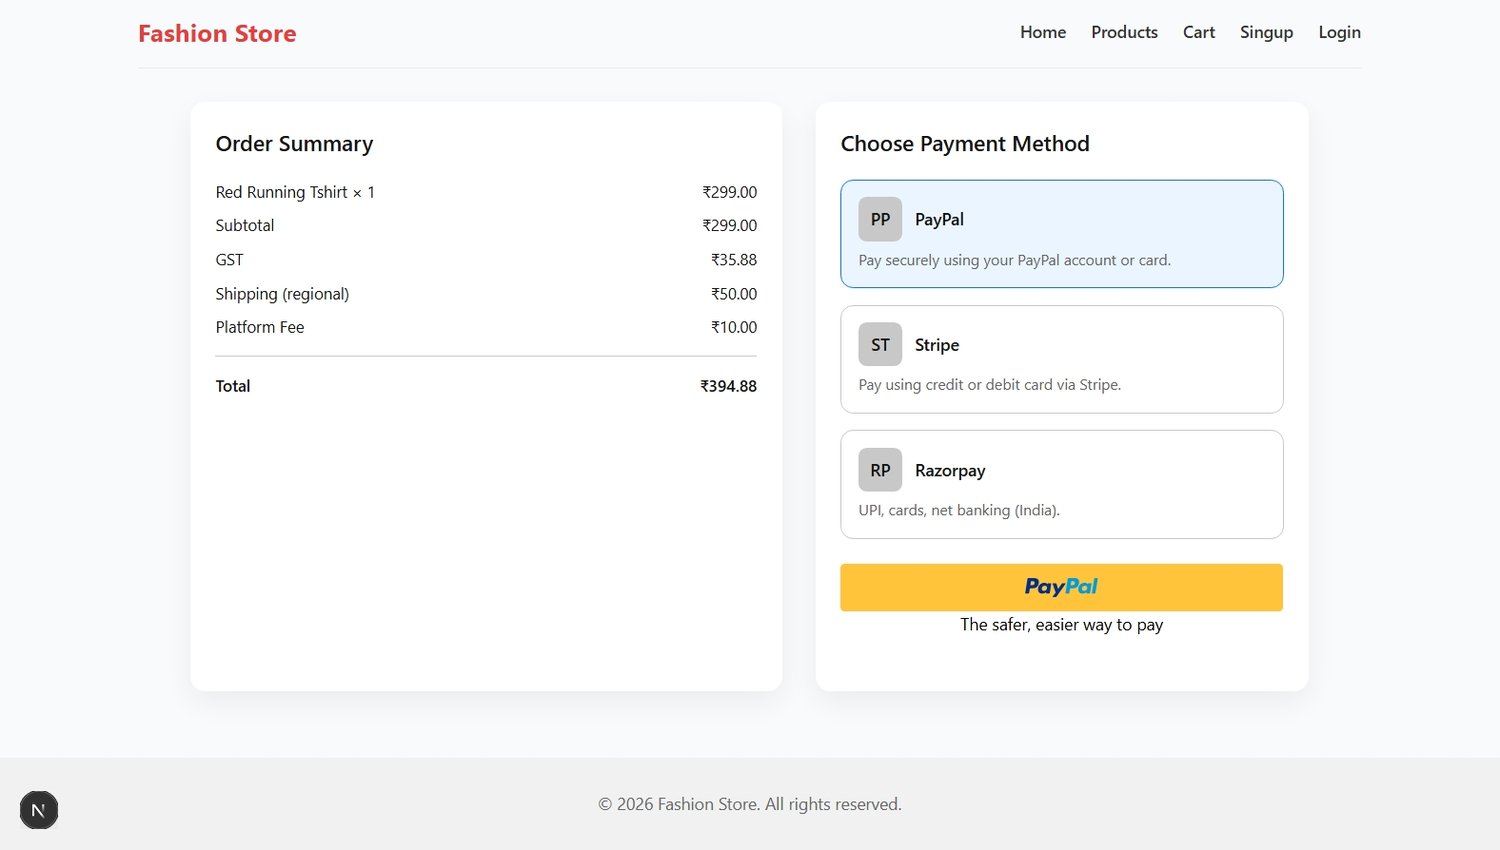Click the Fashion Store logo
Image resolution: width=1500 pixels, height=850 pixels.
(x=217, y=34)
